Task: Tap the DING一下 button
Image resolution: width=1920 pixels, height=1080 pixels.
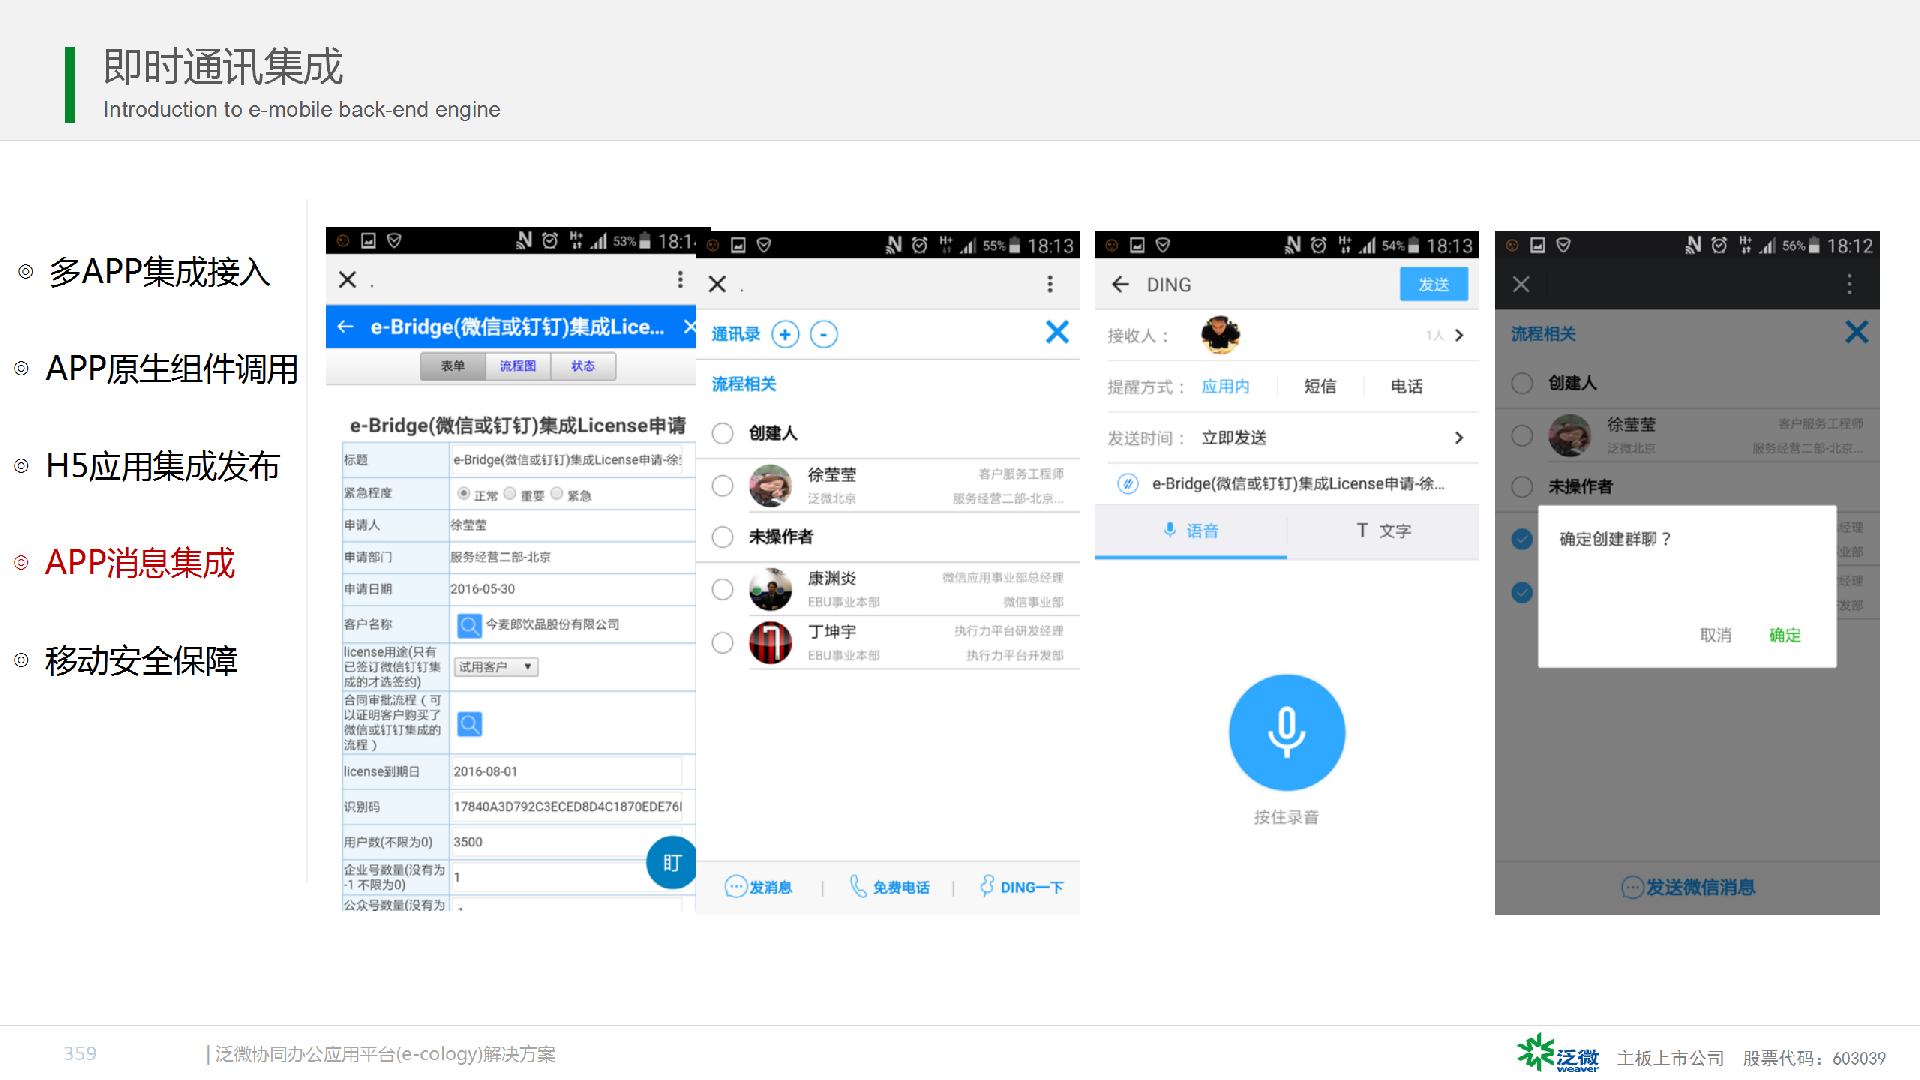Action: (x=1021, y=887)
